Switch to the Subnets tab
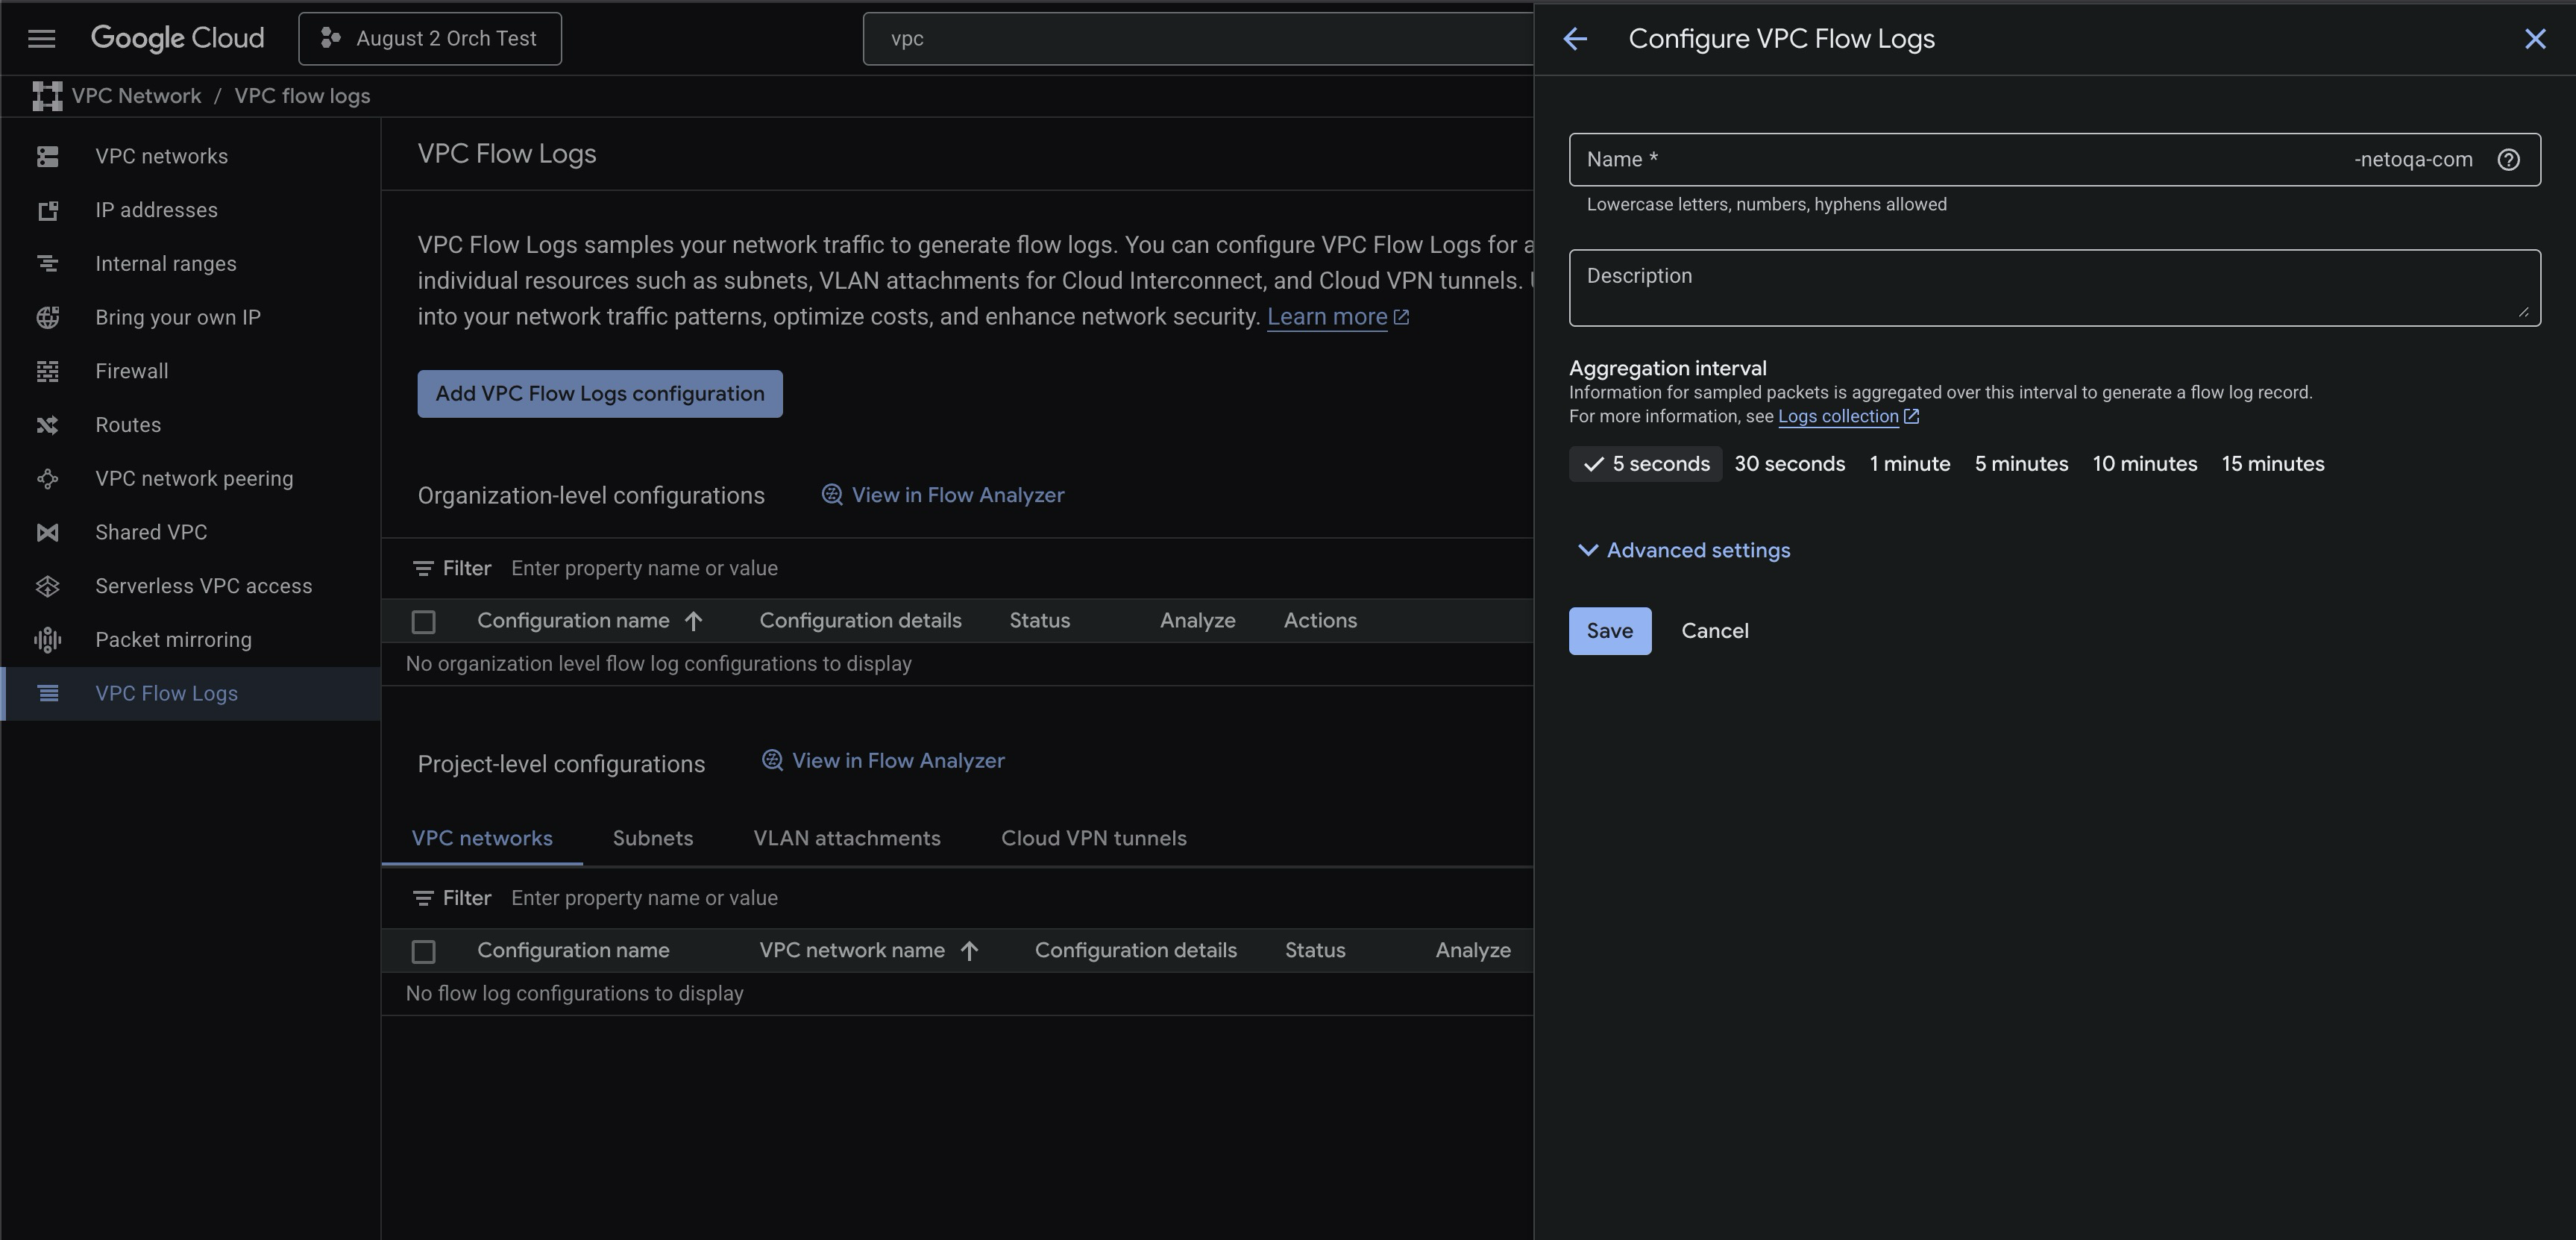This screenshot has height=1240, width=2576. 652,839
